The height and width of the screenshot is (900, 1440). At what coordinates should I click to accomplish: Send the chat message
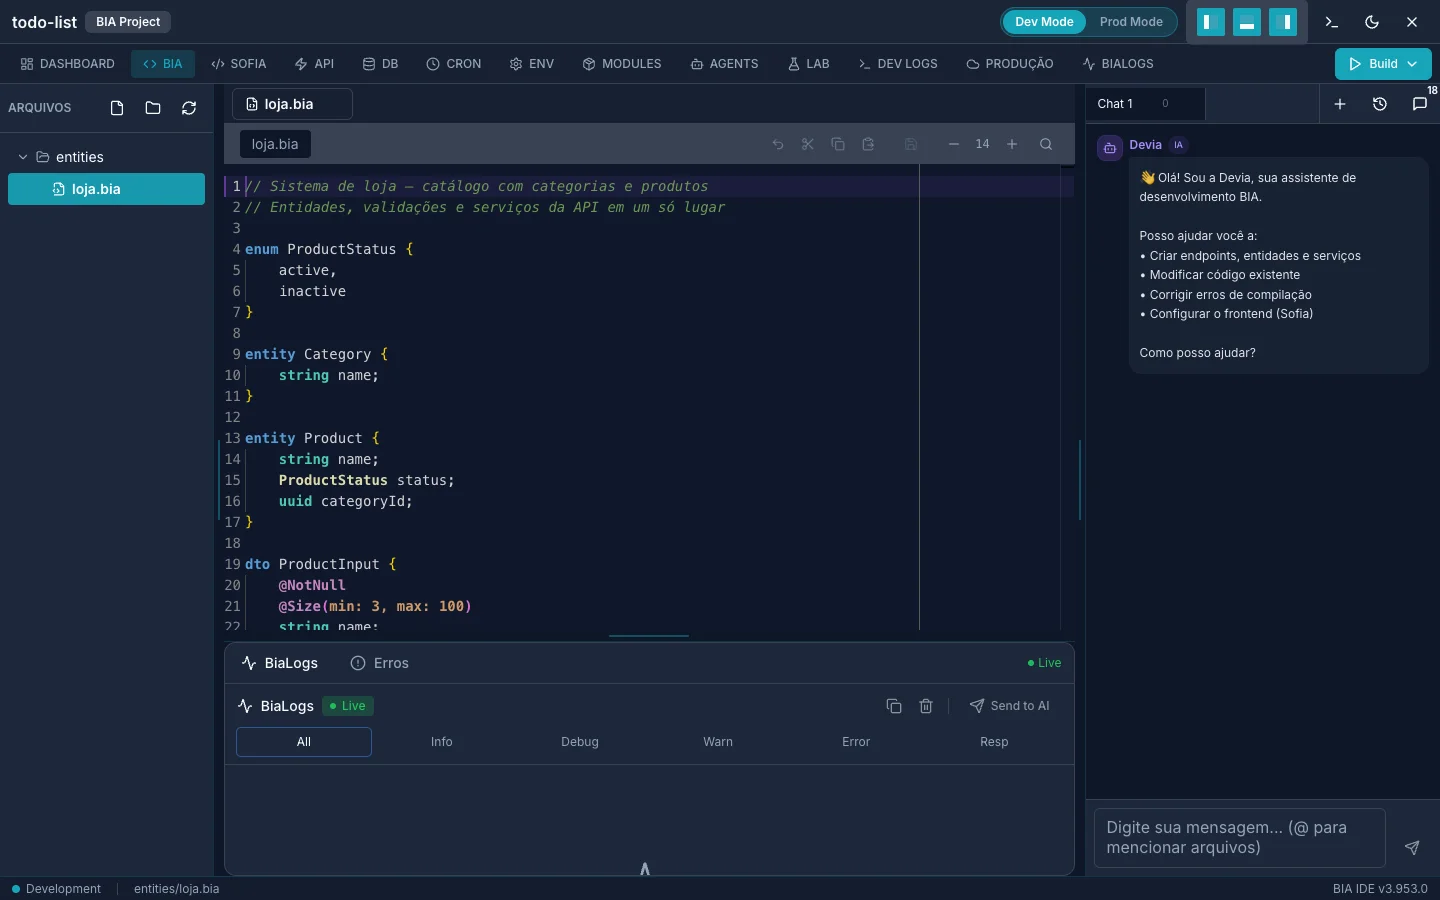(1412, 848)
